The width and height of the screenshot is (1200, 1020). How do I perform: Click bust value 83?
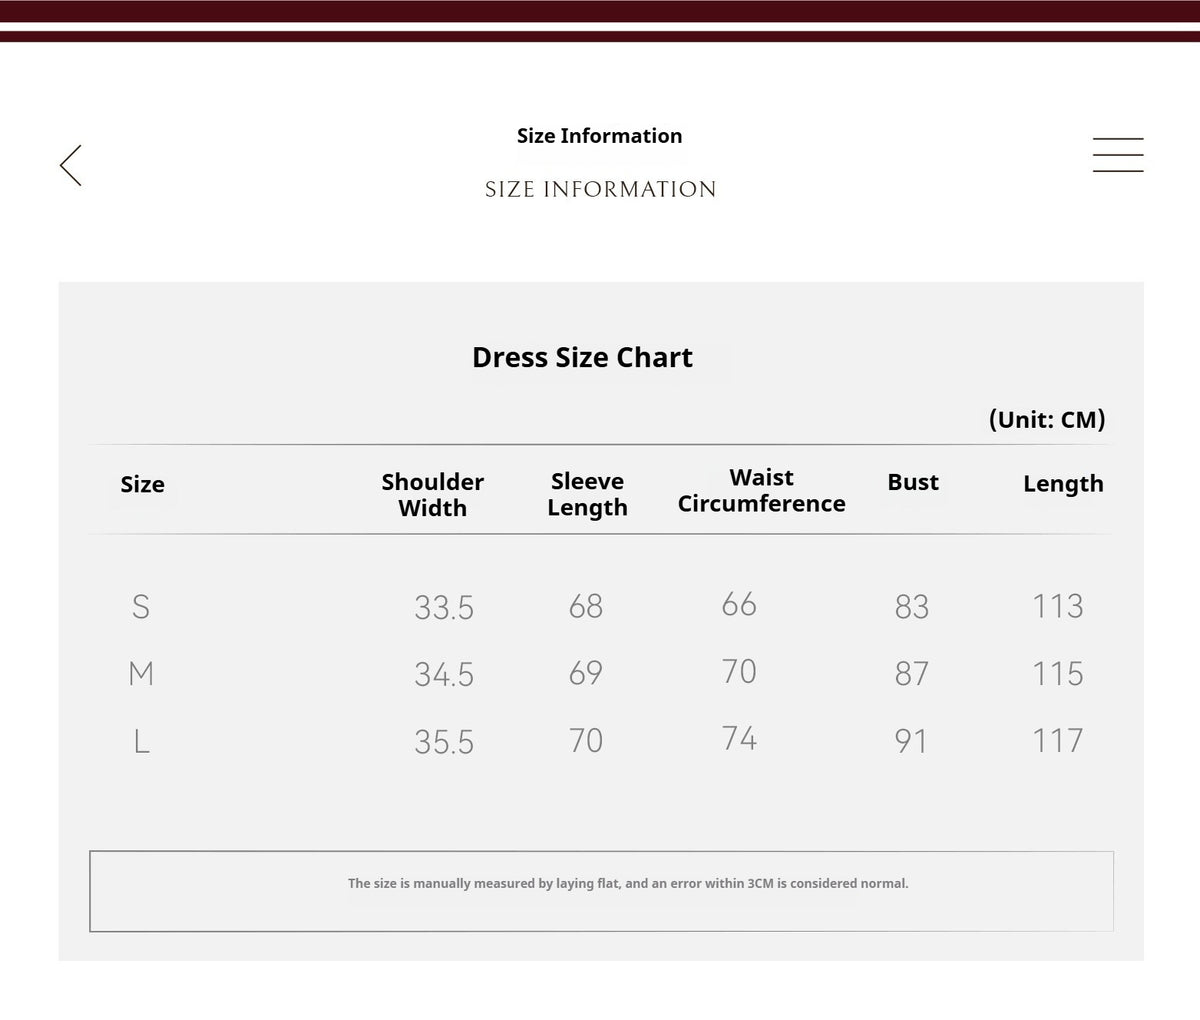point(912,606)
